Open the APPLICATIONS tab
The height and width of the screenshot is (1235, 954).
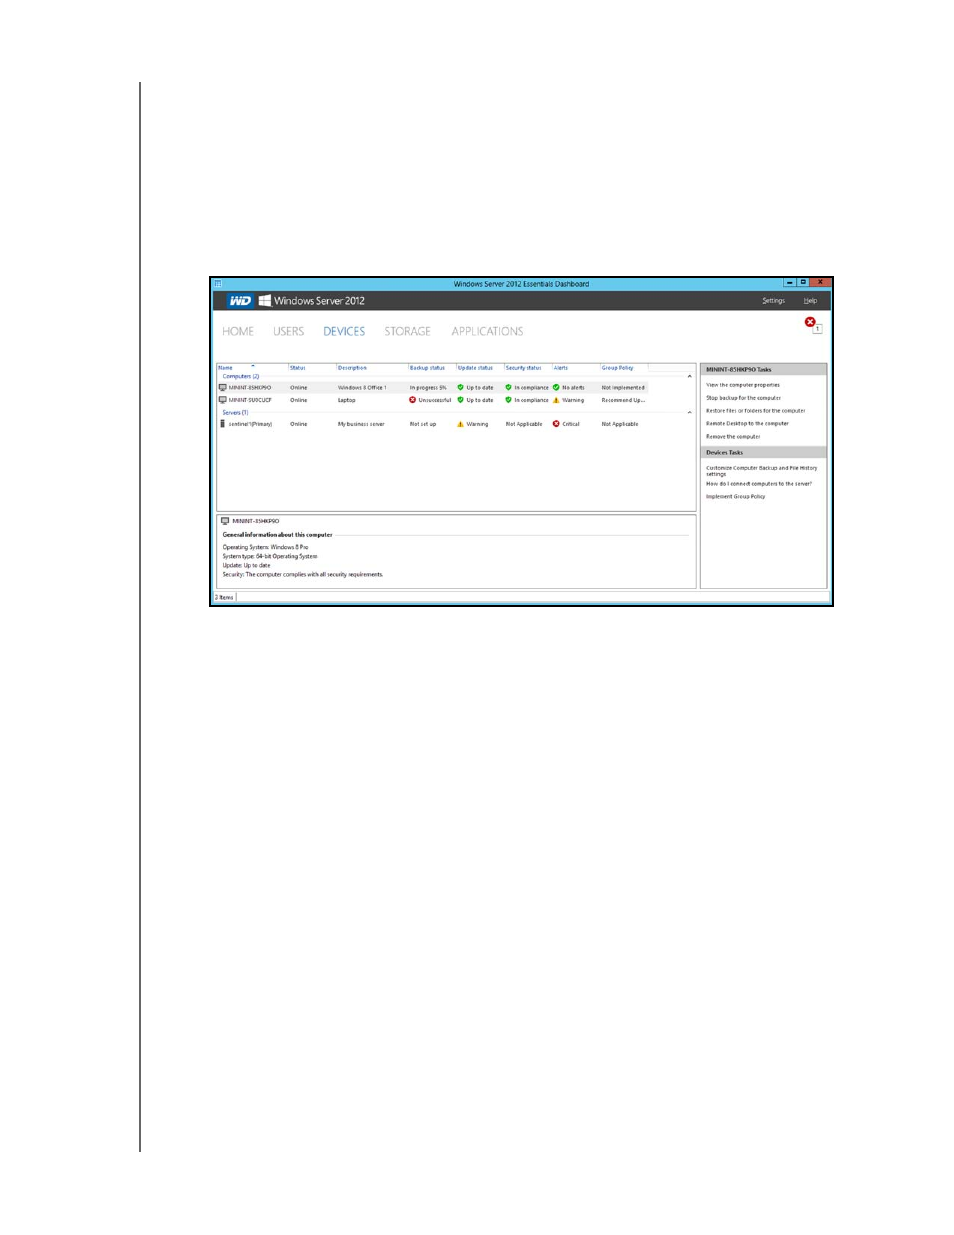(488, 331)
